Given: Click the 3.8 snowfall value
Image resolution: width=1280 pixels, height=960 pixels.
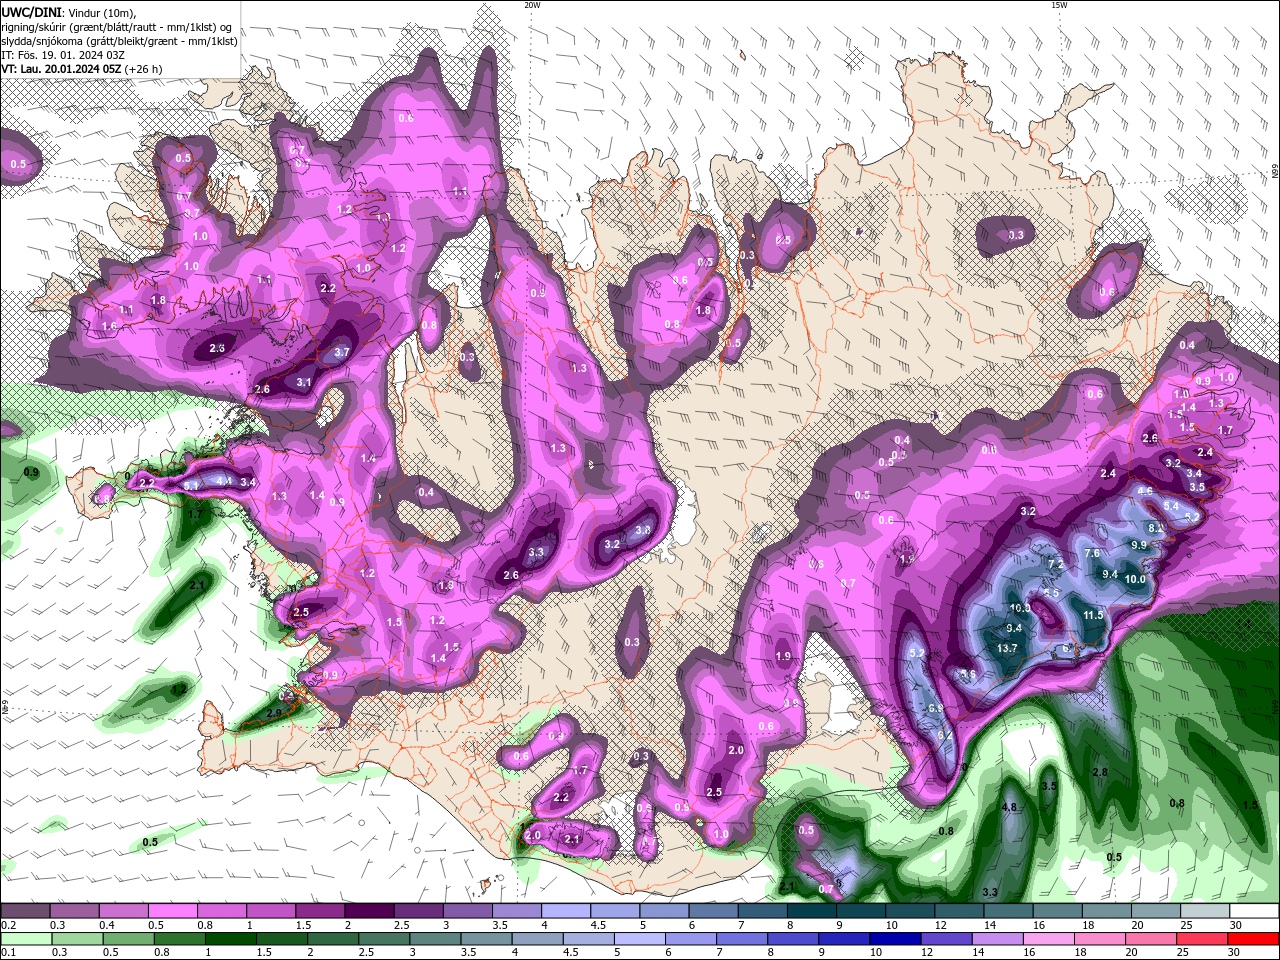Looking at the screenshot, I should 643,530.
